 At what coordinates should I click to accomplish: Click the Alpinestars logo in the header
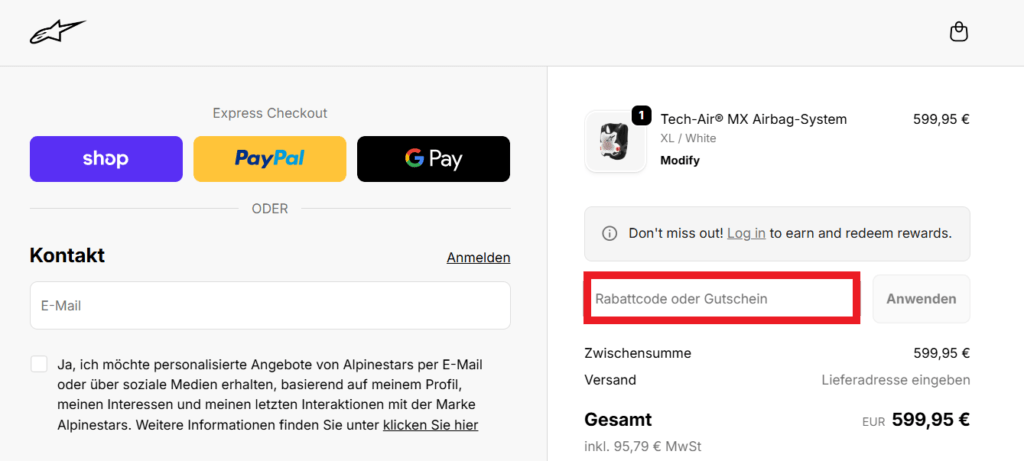(x=57, y=33)
